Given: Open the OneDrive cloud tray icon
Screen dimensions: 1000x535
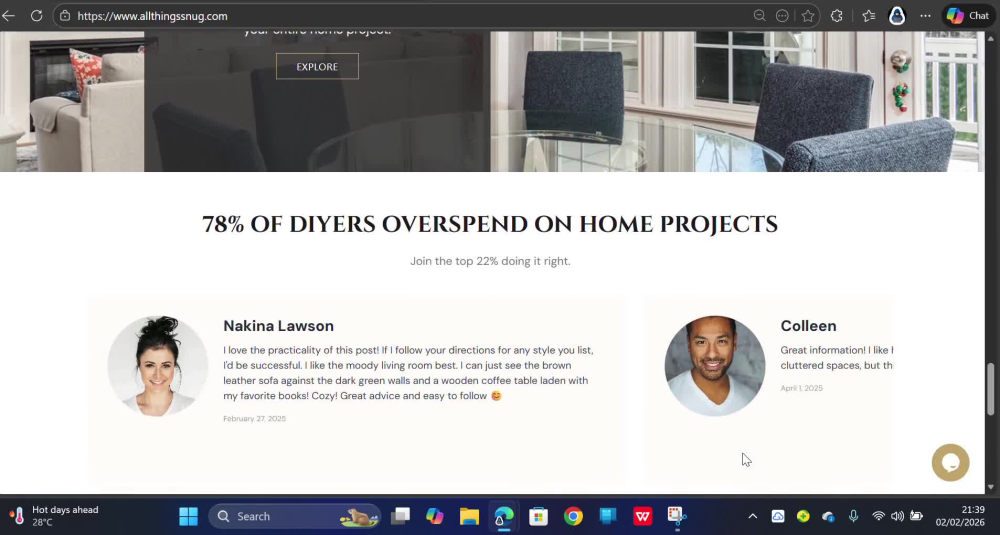Looking at the screenshot, I should (x=828, y=517).
